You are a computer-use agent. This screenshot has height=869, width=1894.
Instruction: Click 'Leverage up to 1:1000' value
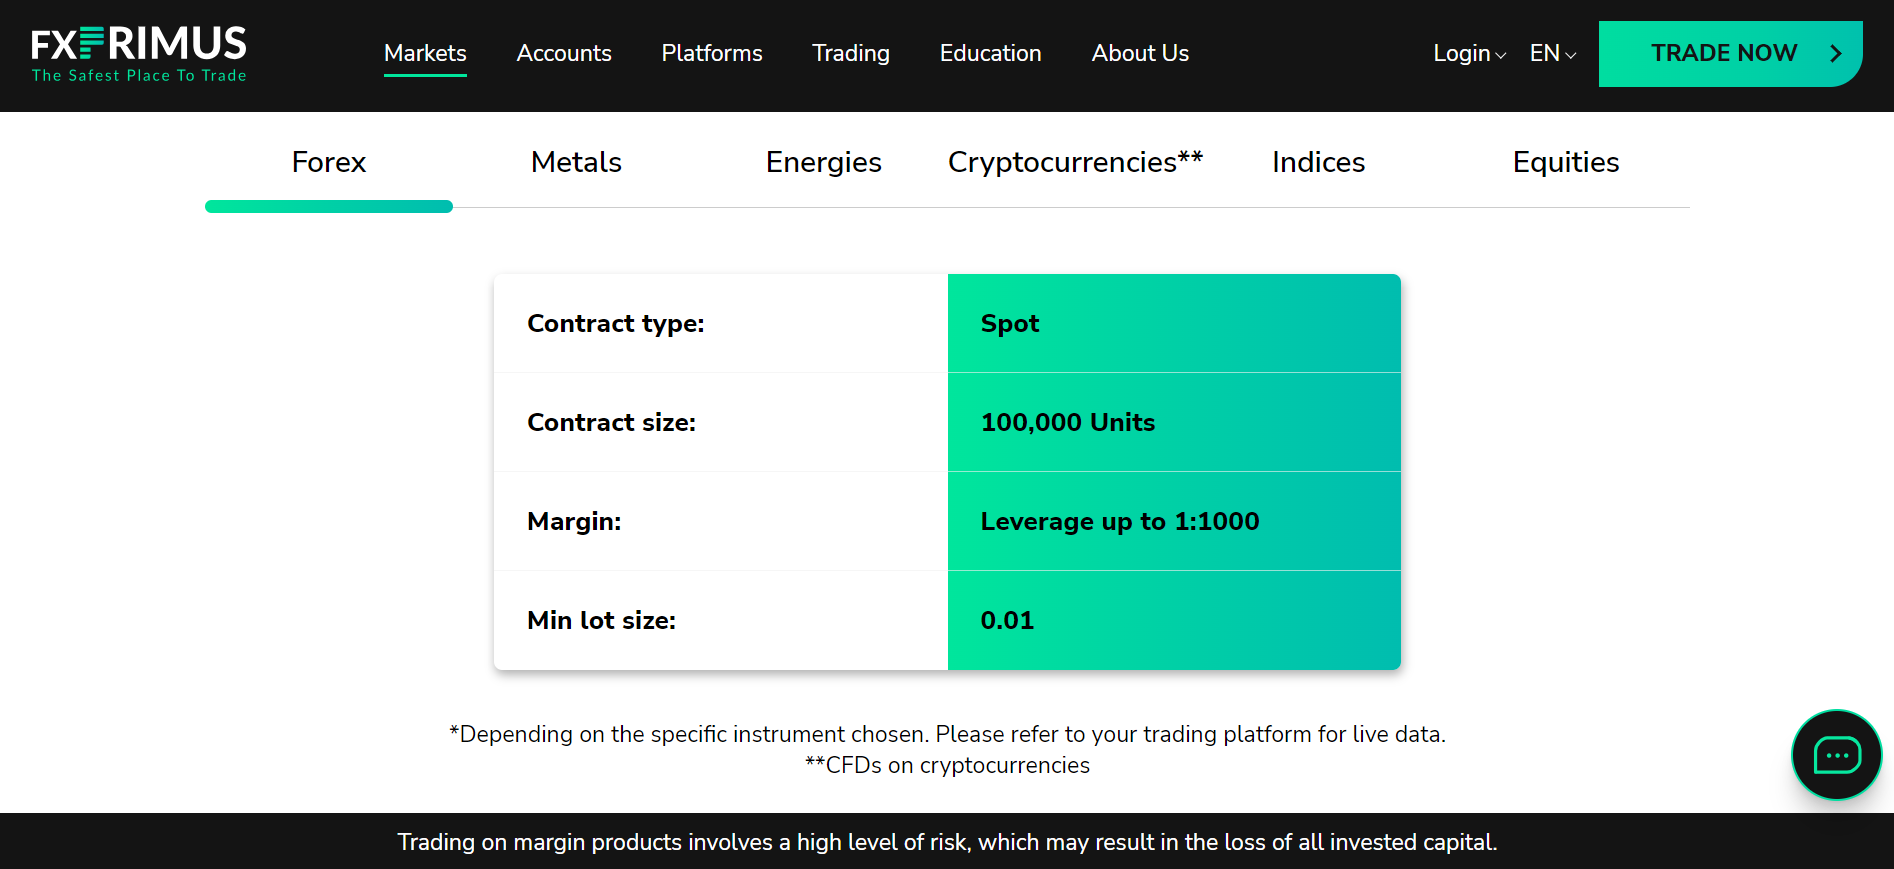[x=1120, y=521]
